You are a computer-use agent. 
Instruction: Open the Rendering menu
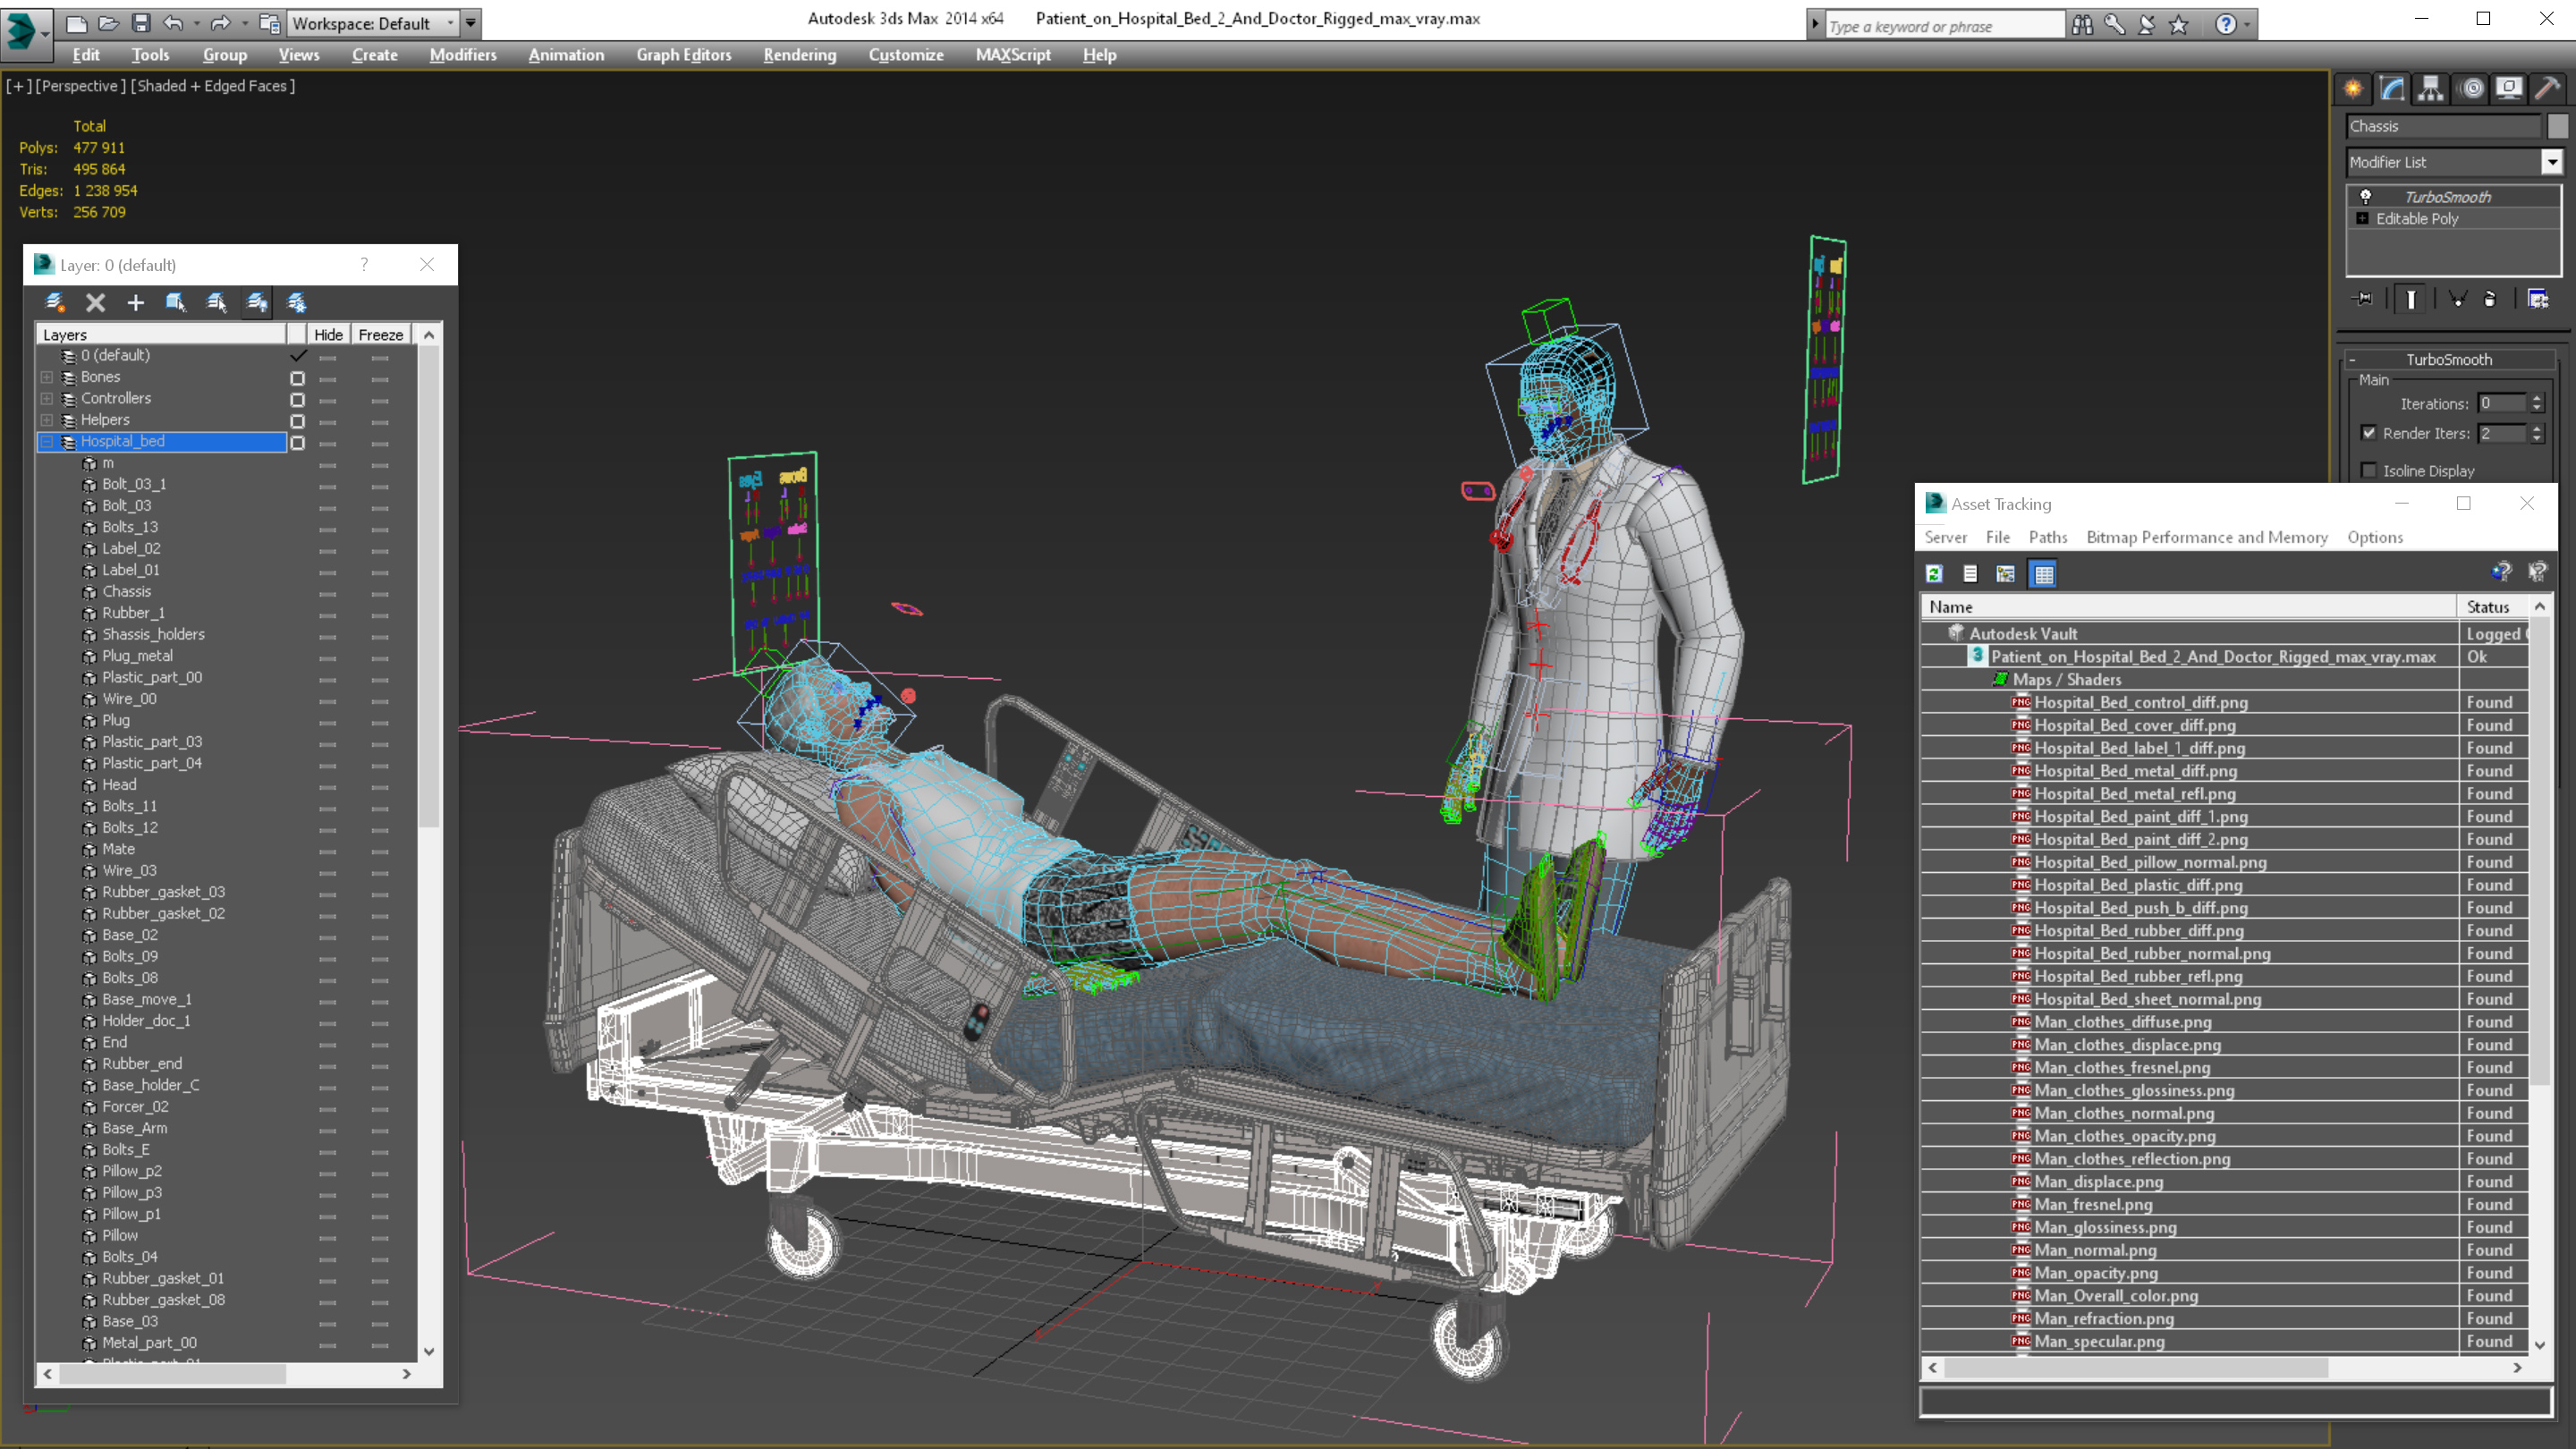click(x=799, y=55)
